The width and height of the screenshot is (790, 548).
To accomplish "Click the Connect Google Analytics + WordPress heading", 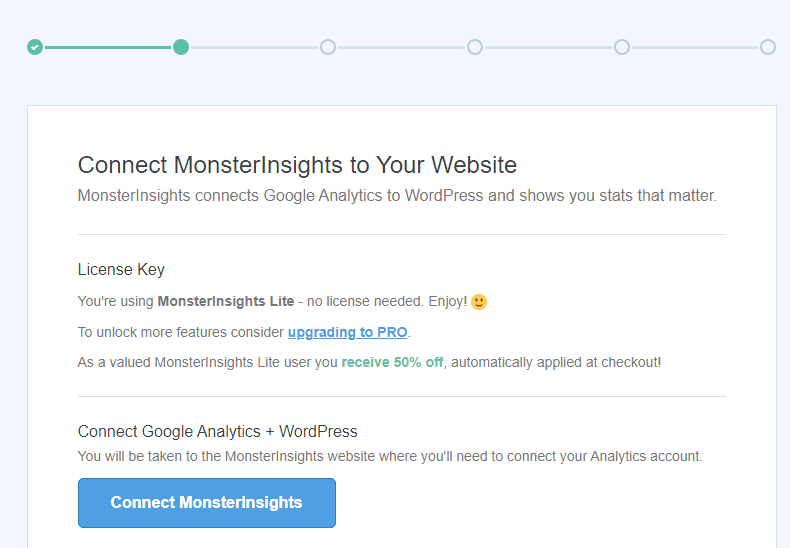I will (x=218, y=432).
